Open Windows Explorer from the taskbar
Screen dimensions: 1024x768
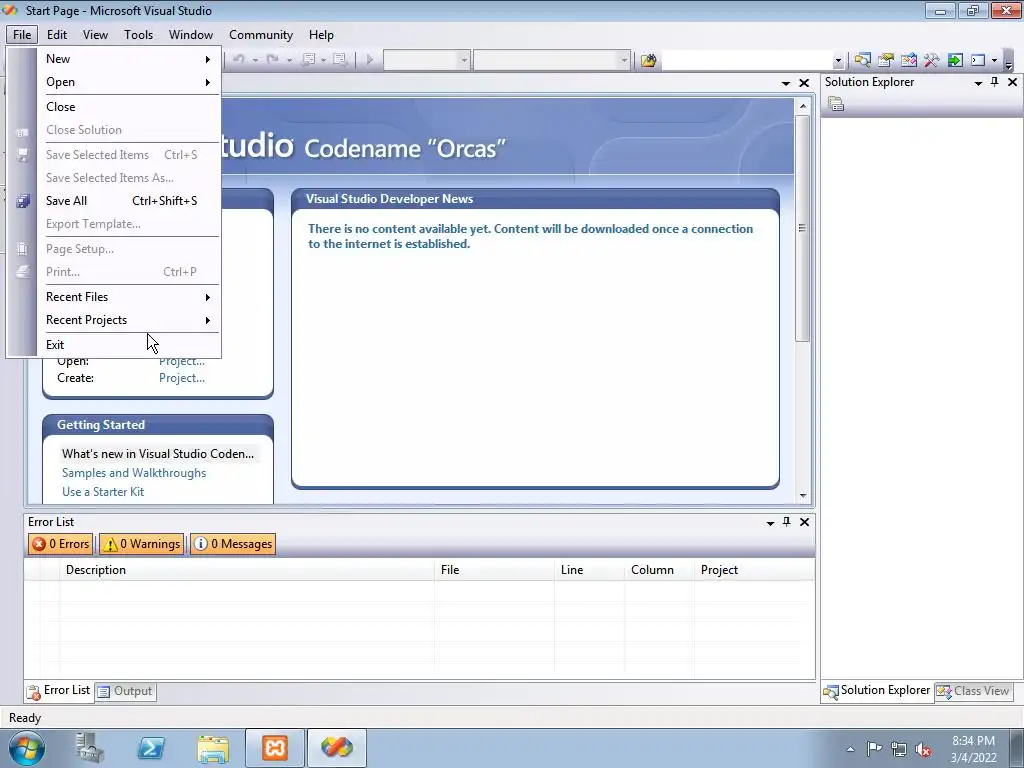213,748
